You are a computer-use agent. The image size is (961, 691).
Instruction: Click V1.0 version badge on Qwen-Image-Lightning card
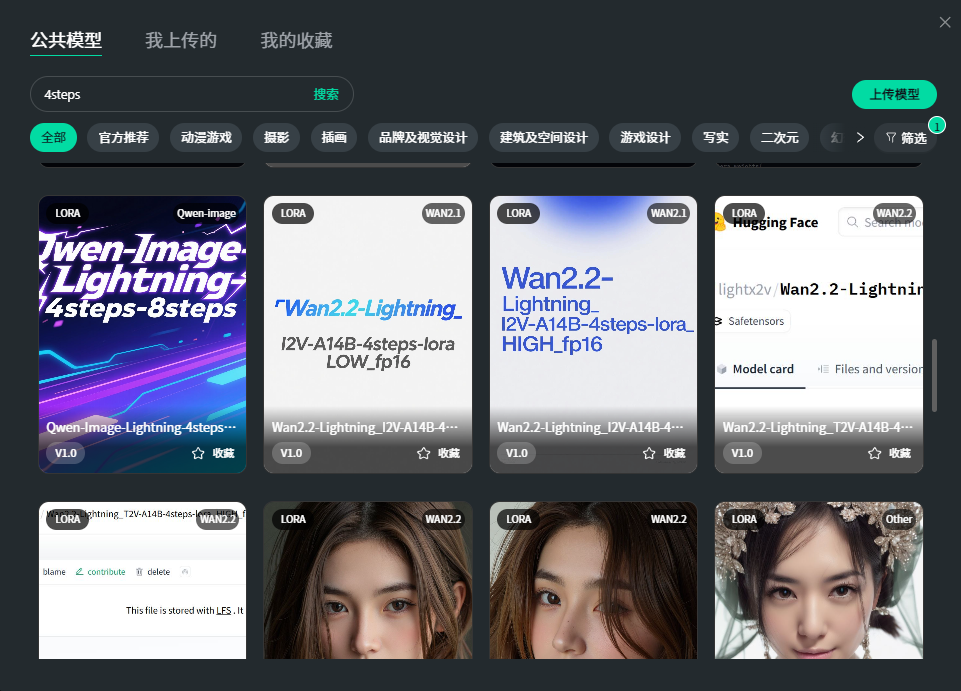click(66, 453)
